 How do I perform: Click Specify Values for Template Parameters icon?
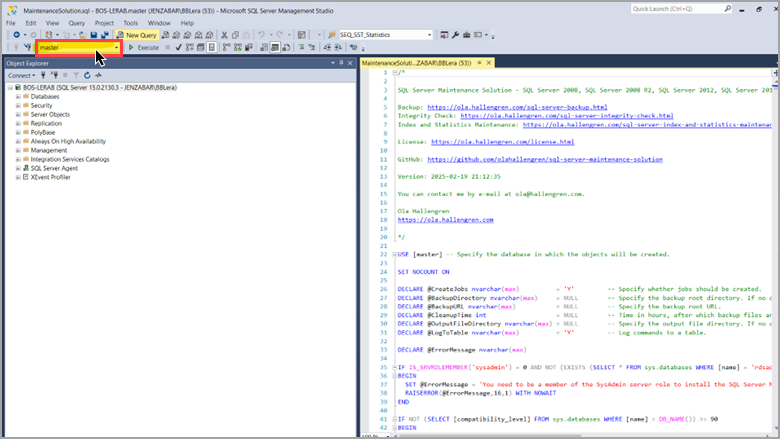click(x=353, y=47)
